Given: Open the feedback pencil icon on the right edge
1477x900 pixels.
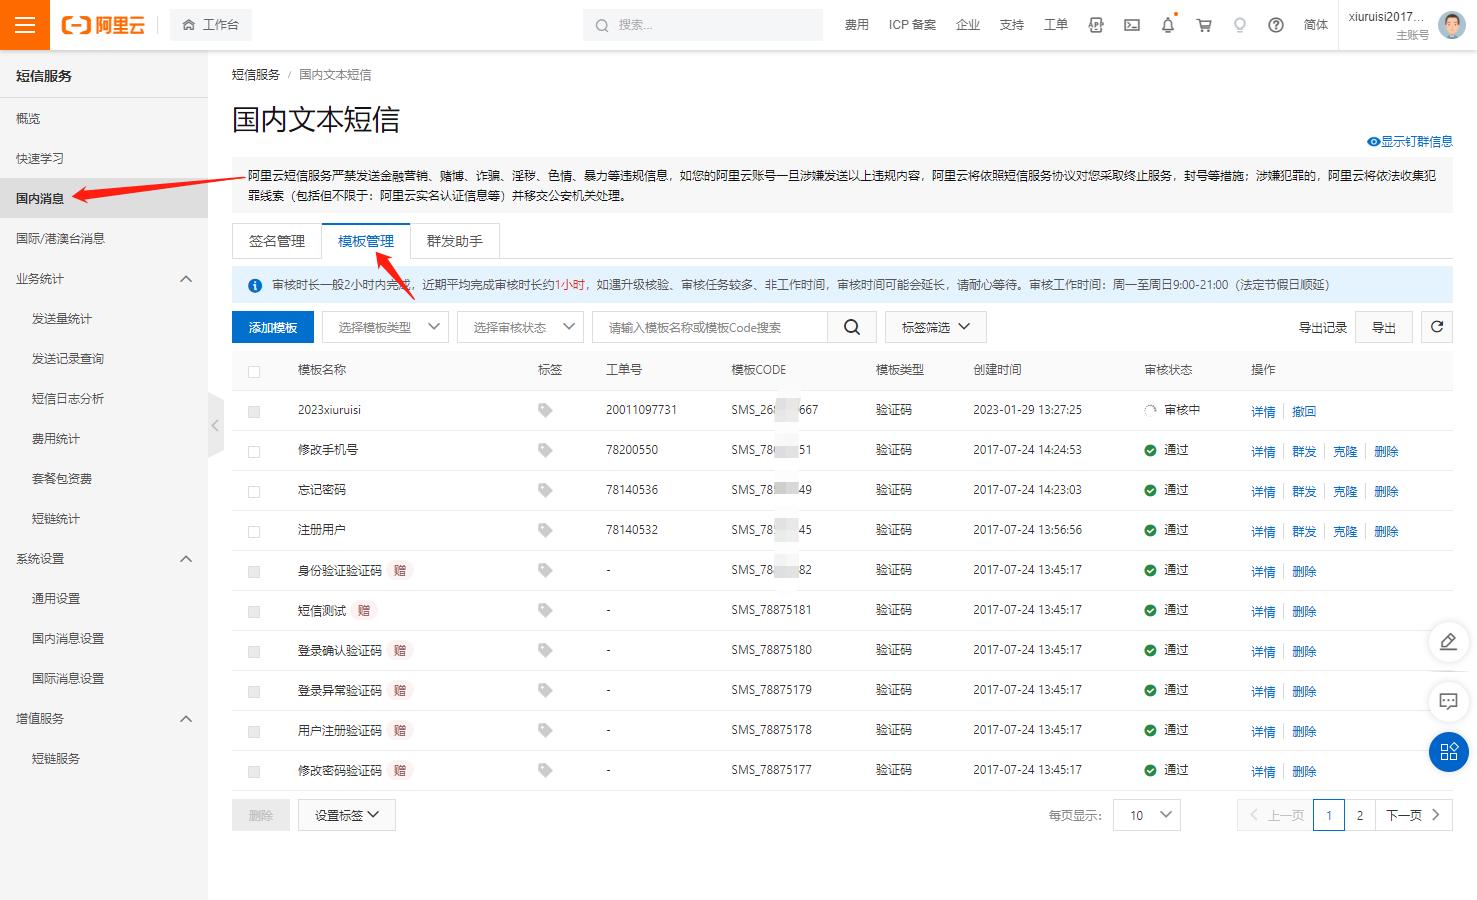Looking at the screenshot, I should [1448, 642].
